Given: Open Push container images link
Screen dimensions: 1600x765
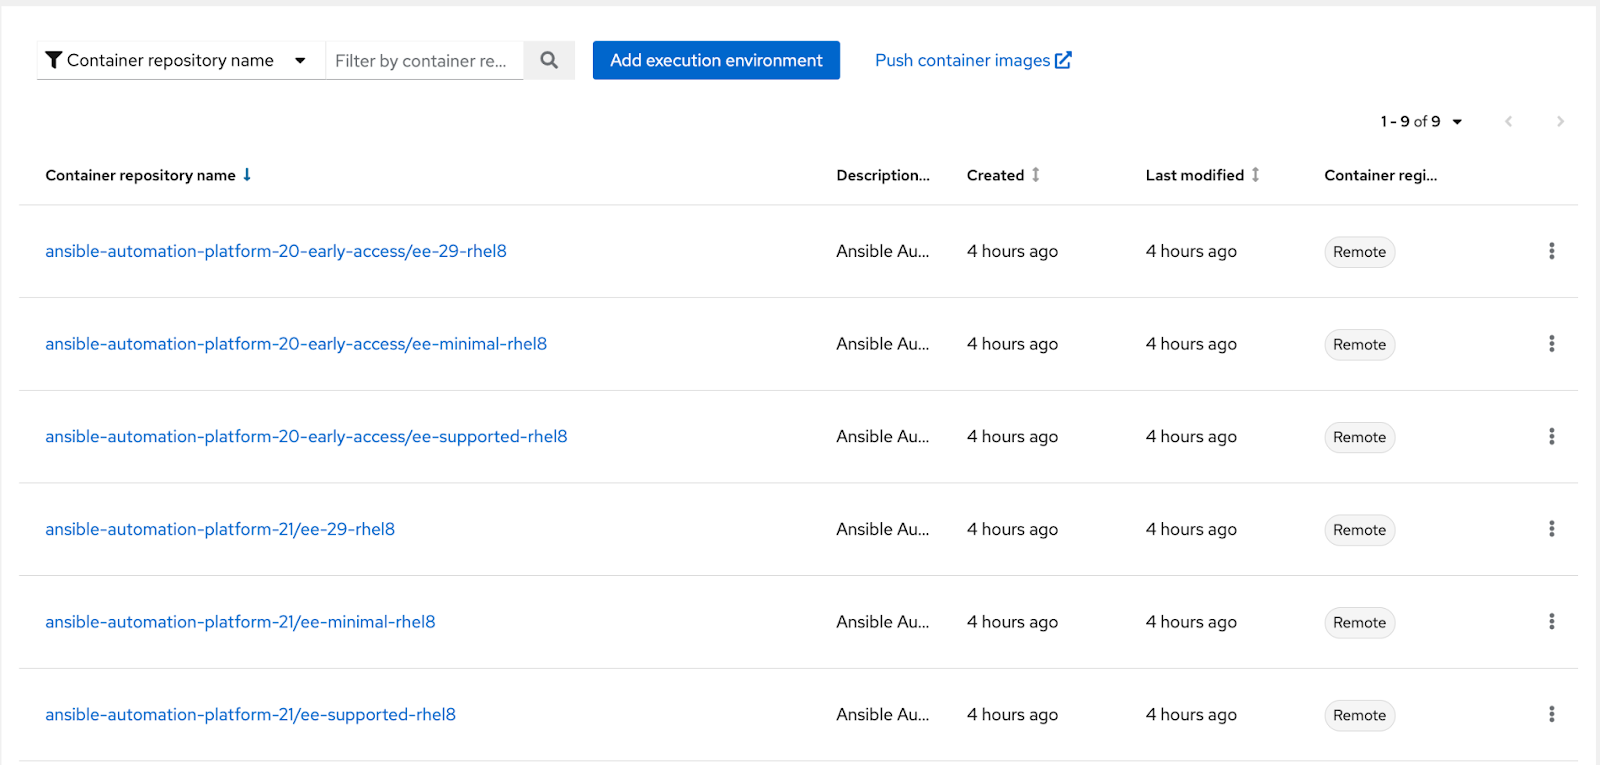Looking at the screenshot, I should 972,60.
